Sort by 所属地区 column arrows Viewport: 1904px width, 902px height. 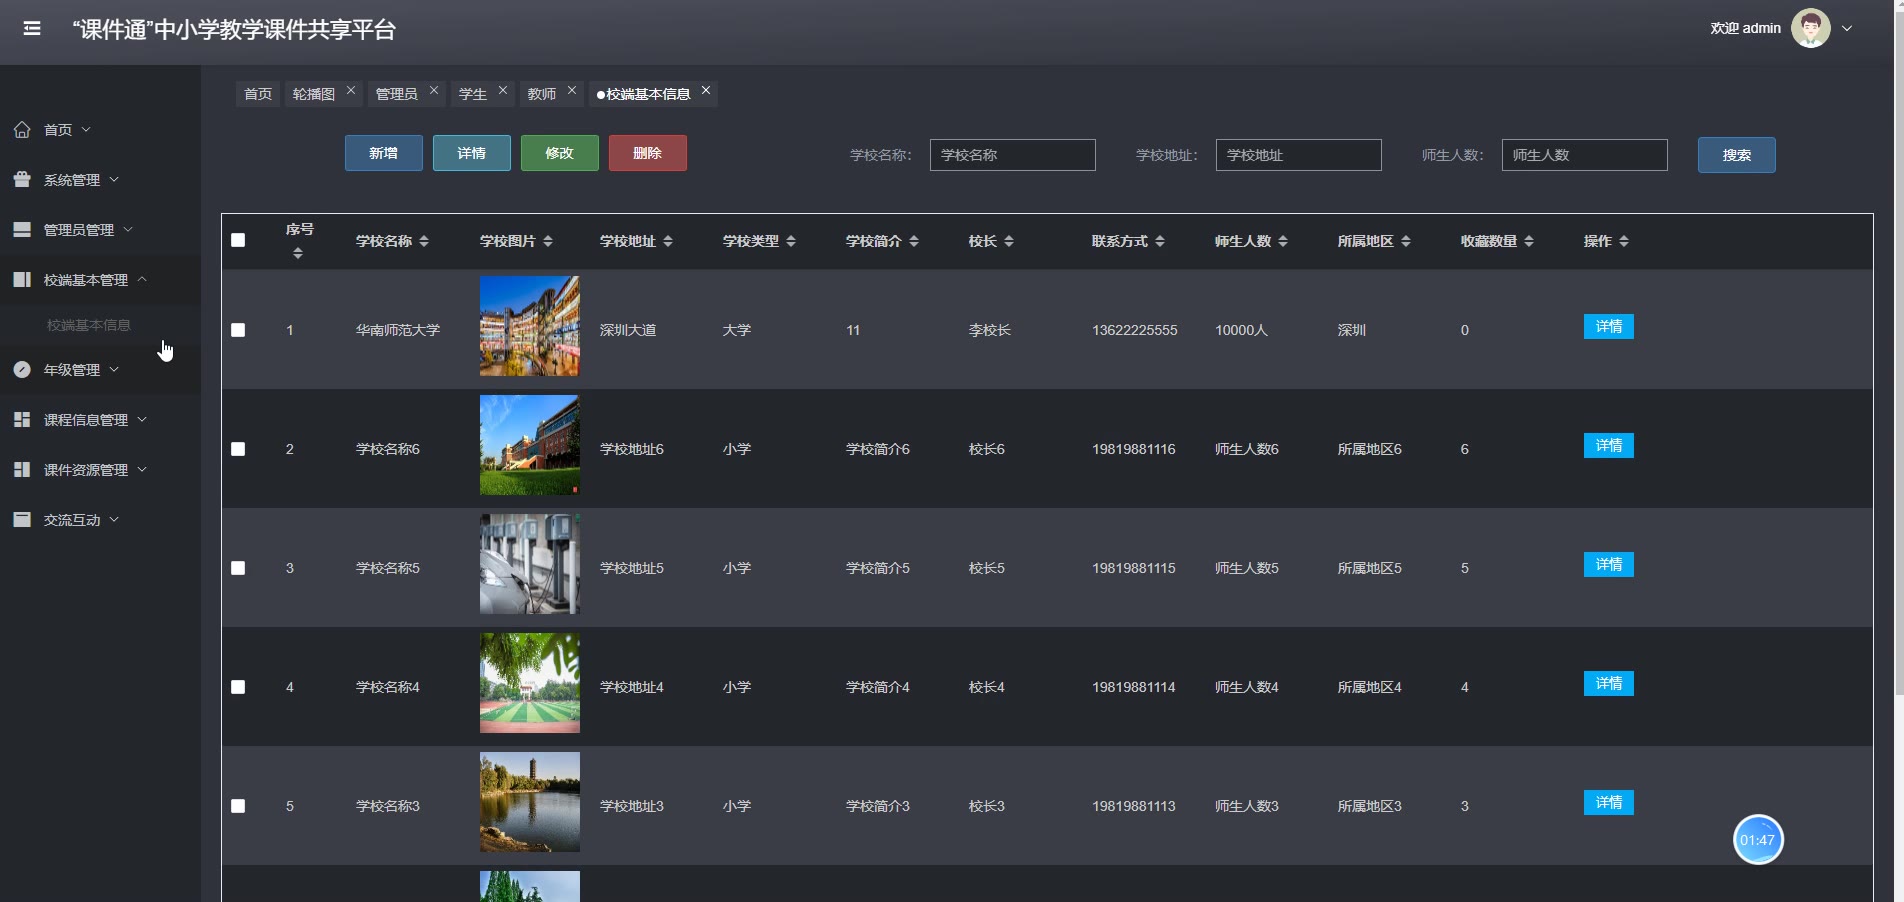1406,241
